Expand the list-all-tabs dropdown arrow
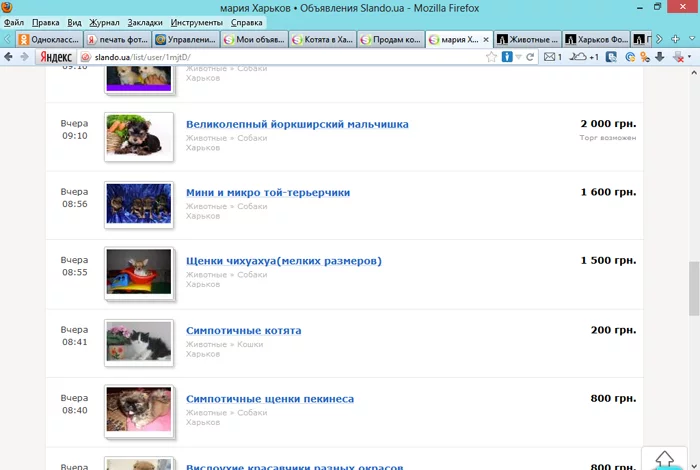Image resolution: width=700 pixels, height=470 pixels. pyautogui.click(x=690, y=39)
